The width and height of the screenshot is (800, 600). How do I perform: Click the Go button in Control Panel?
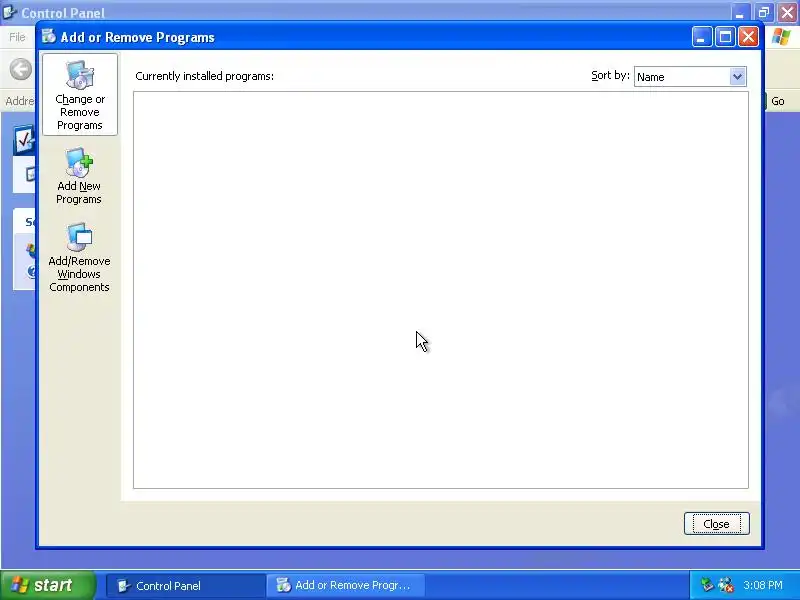(777, 101)
